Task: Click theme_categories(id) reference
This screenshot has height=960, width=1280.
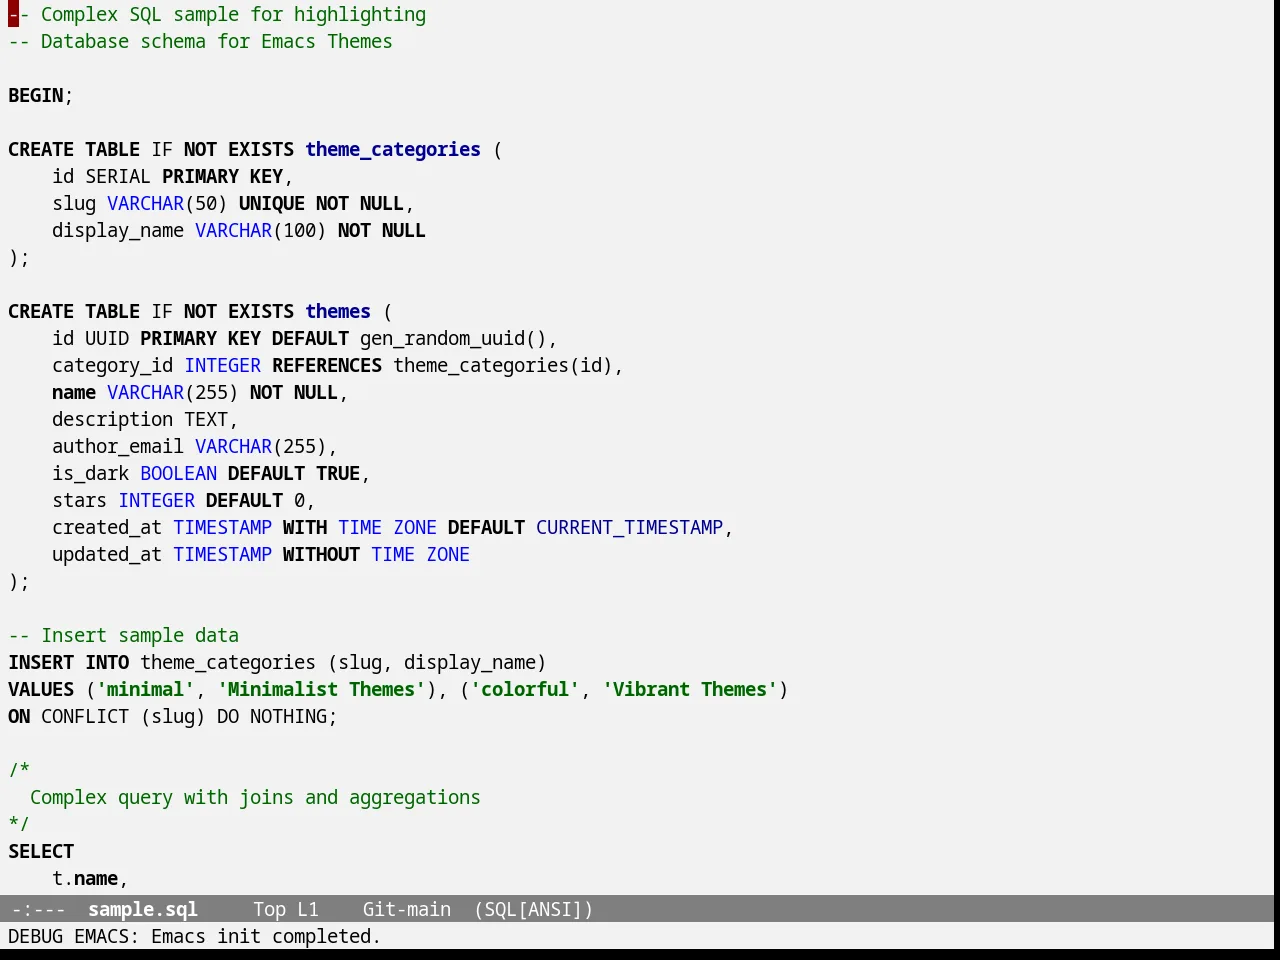Action: click(503, 365)
